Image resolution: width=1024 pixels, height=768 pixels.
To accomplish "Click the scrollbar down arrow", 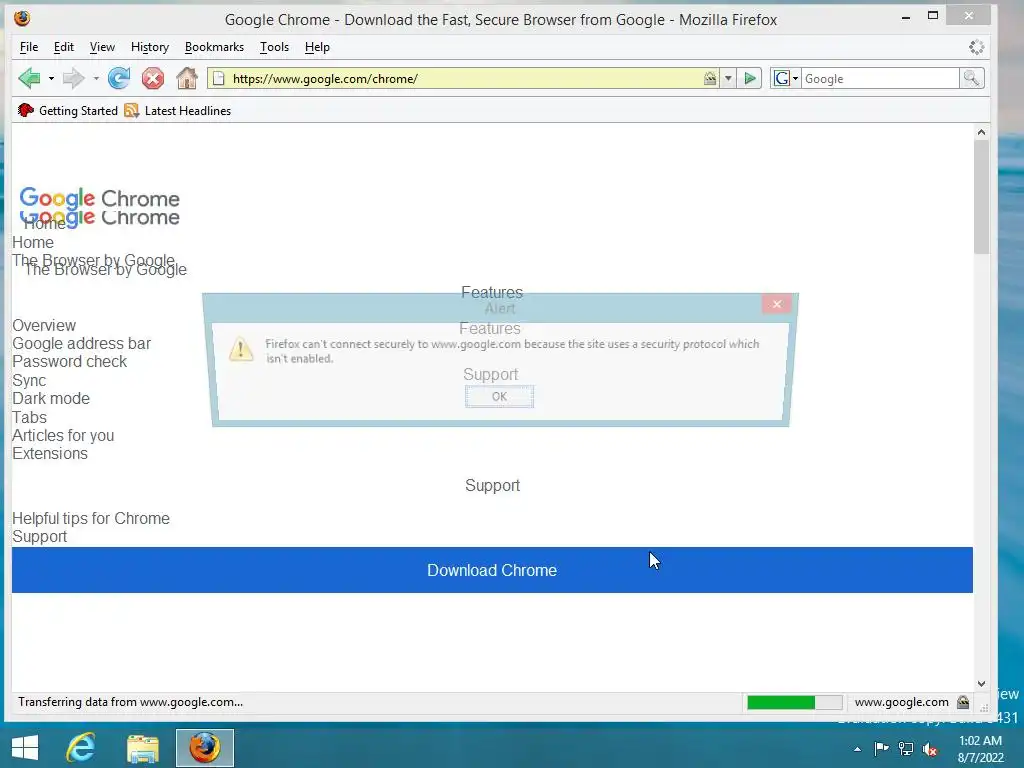I will pos(981,683).
